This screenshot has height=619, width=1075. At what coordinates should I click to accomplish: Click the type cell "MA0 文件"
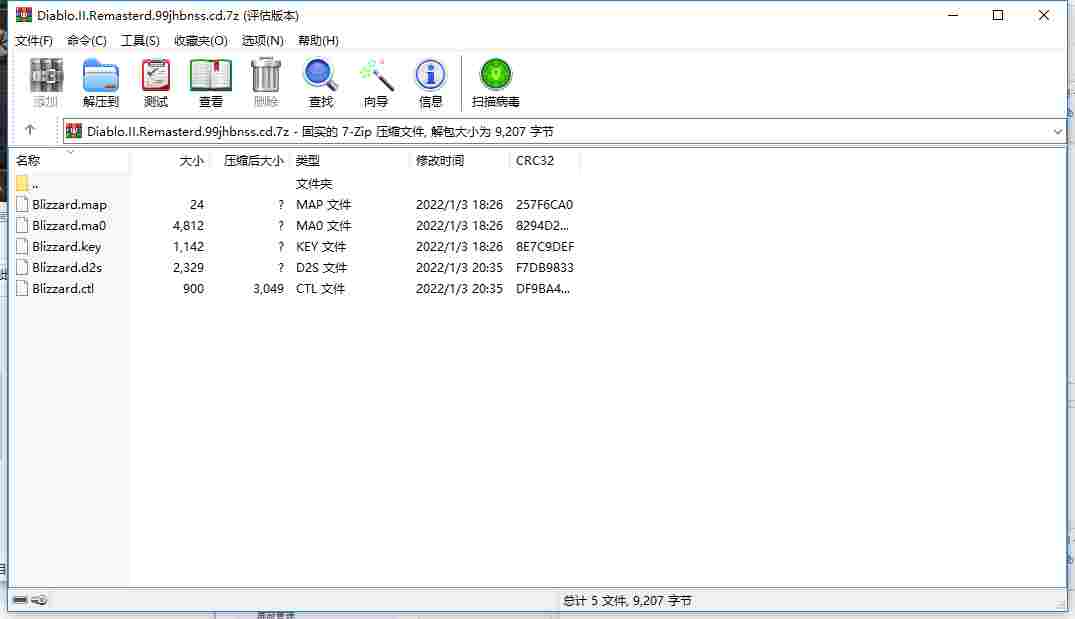324,226
